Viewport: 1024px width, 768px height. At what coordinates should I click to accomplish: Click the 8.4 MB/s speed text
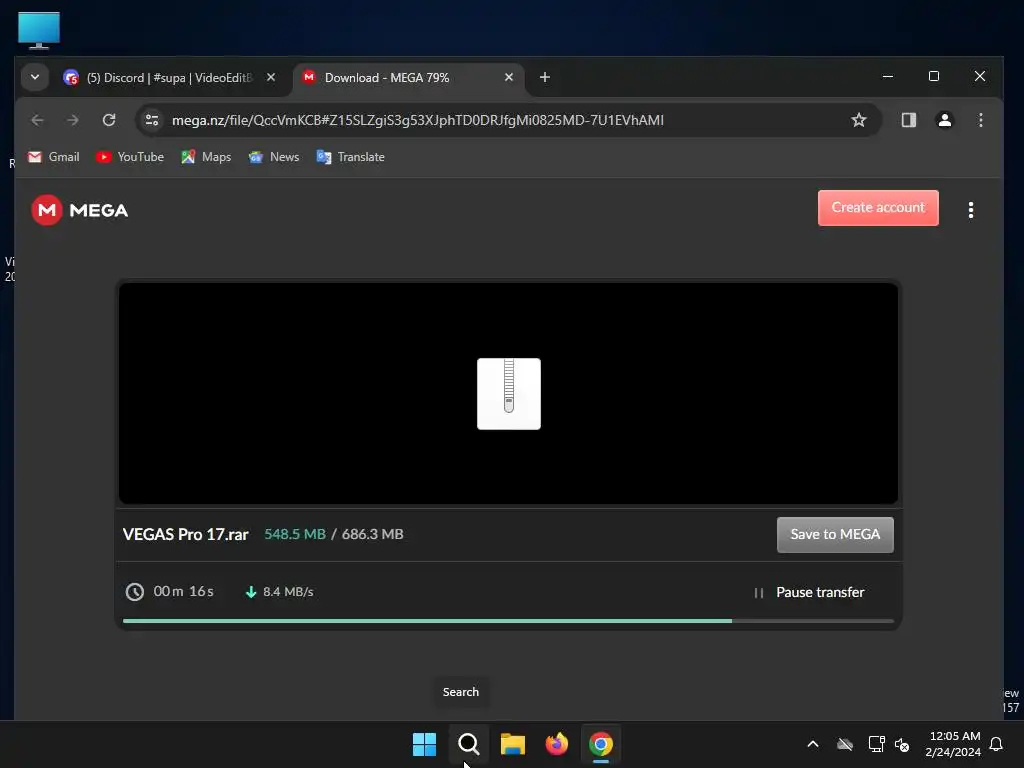[x=288, y=592]
